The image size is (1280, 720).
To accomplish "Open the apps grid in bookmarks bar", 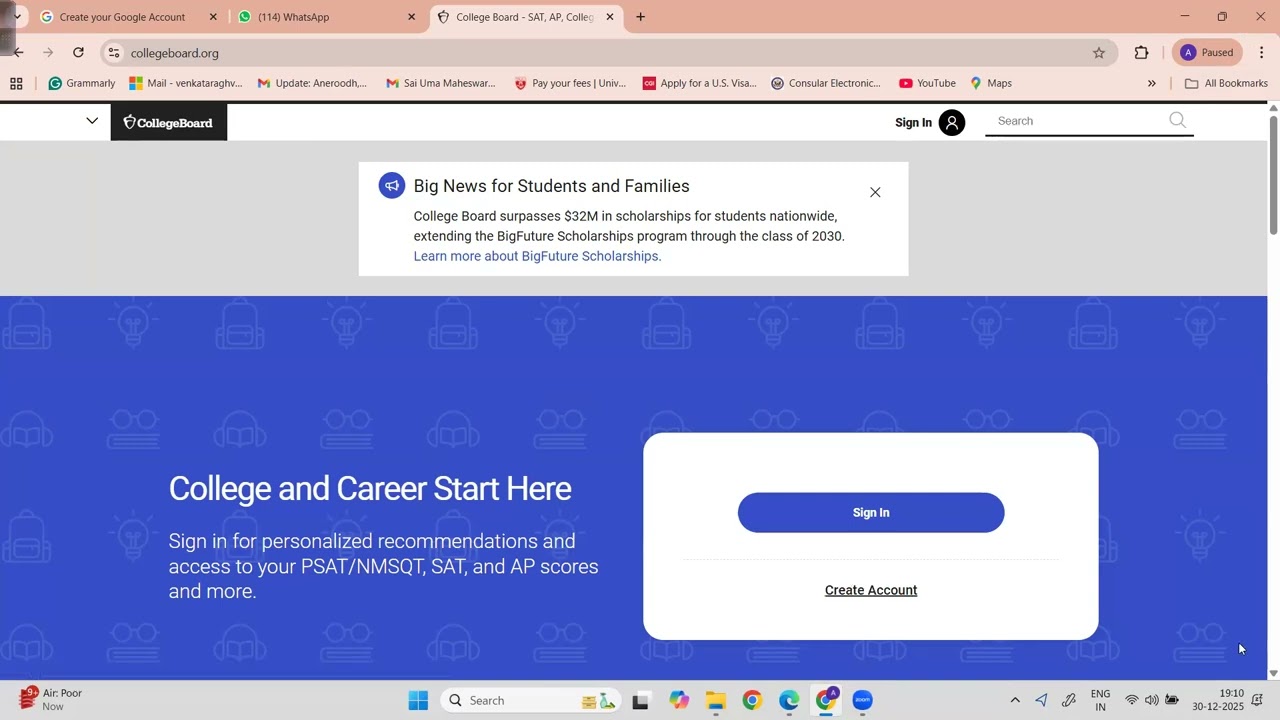I will pos(16,84).
